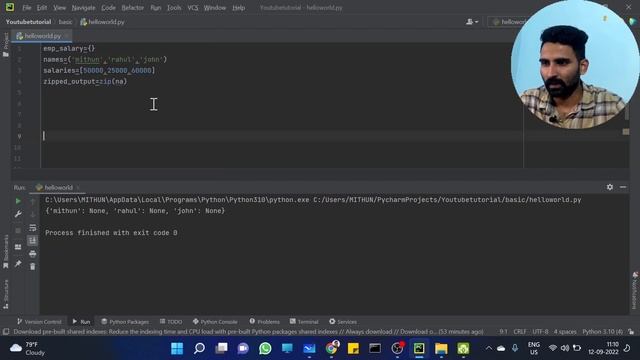Toggle scroll to end of output
This screenshot has height=360, width=640.
point(33,240)
